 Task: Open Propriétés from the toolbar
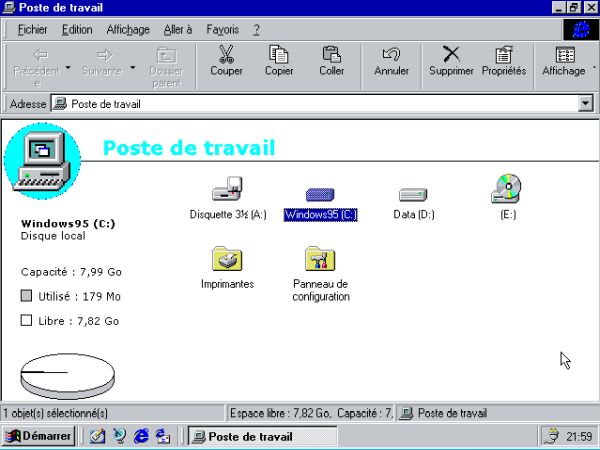(x=504, y=61)
